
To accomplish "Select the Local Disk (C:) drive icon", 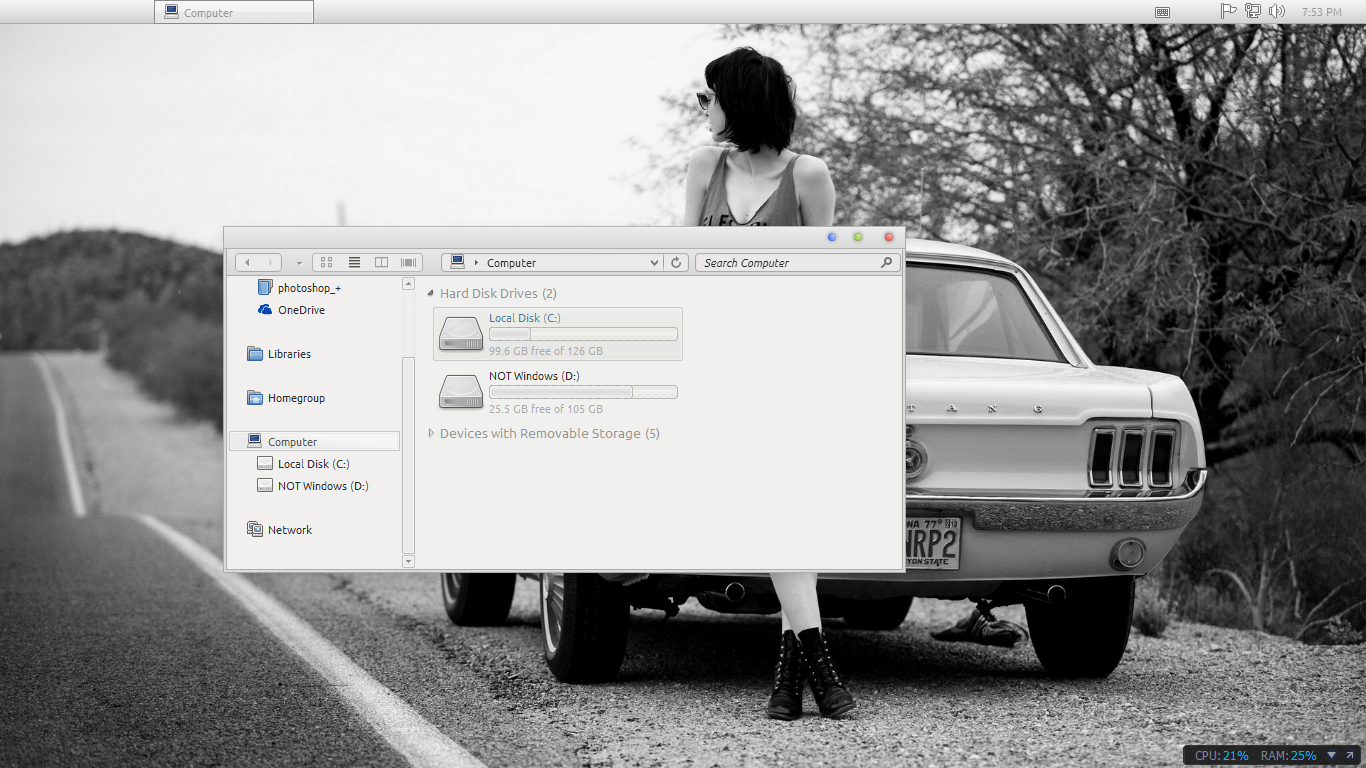I will 461,334.
